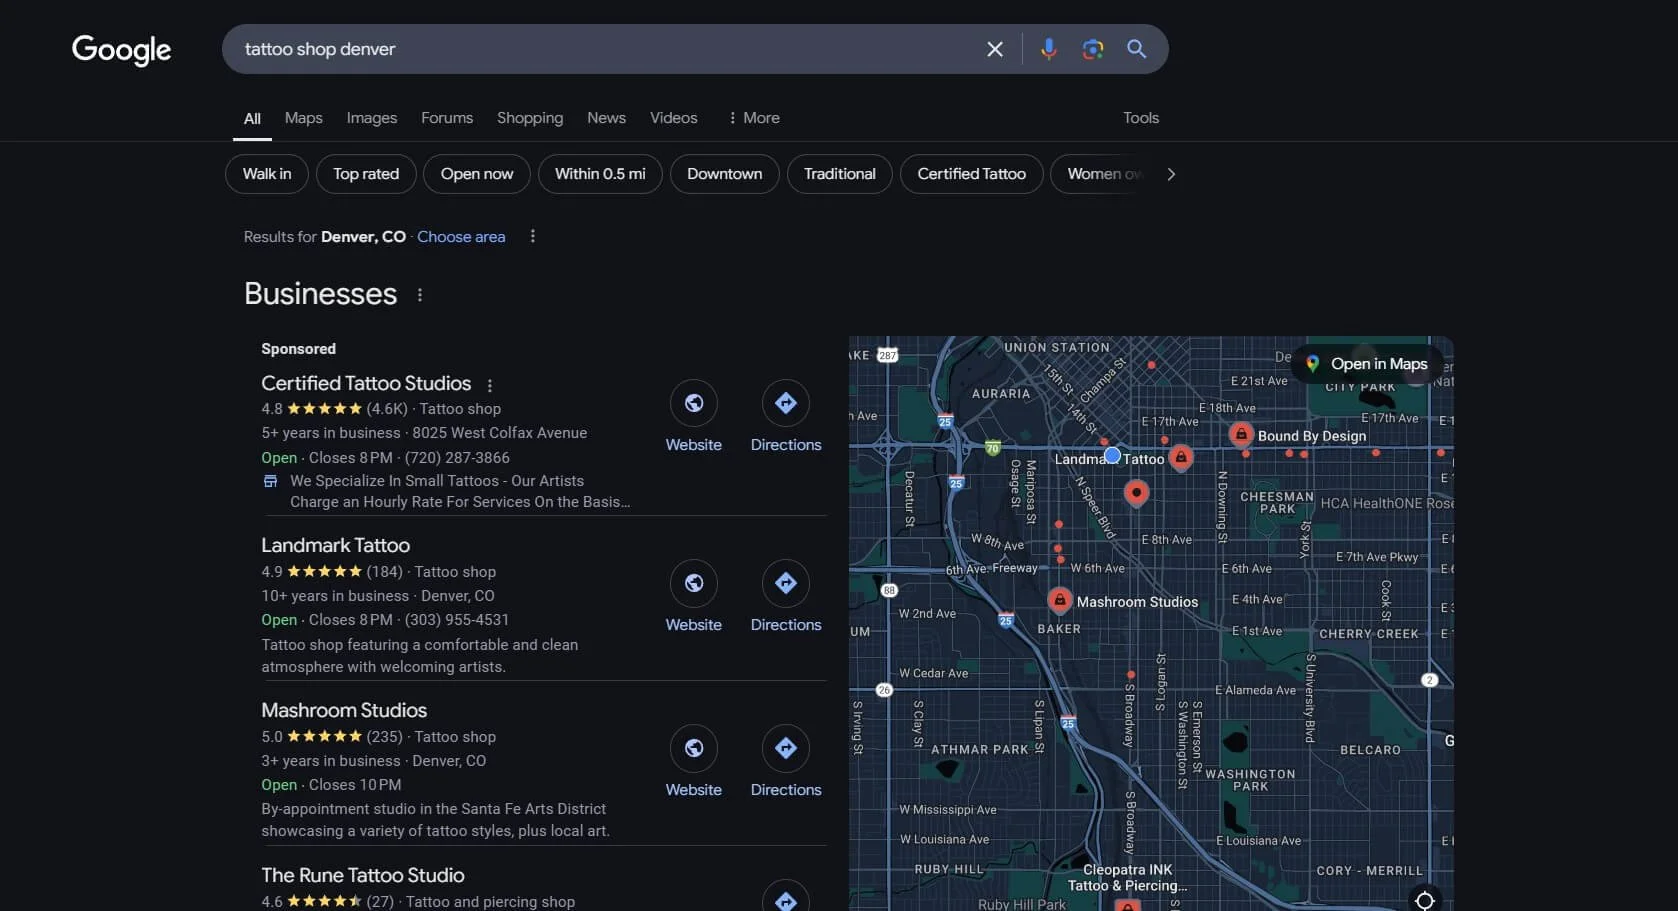The width and height of the screenshot is (1678, 911).
Task: Open the Businesses options three-dot menu
Action: click(419, 295)
